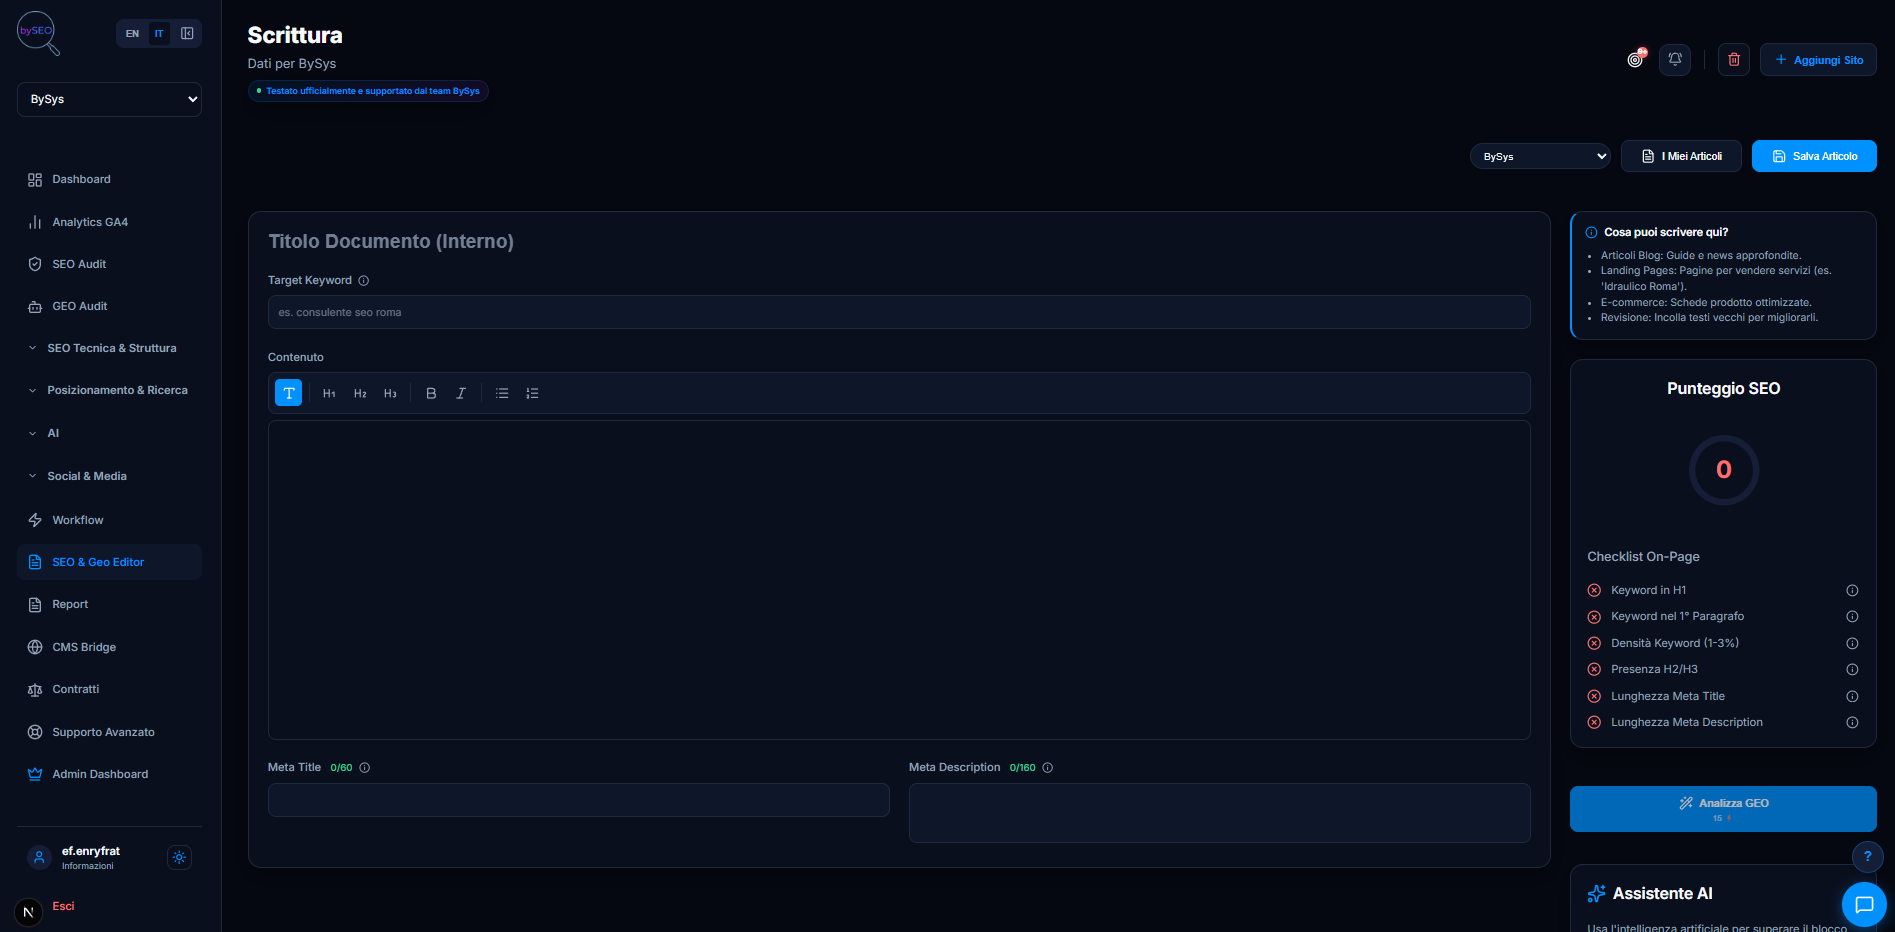The width and height of the screenshot is (1895, 932).
Task: Open Supporto Avanzato
Action: (109, 732)
